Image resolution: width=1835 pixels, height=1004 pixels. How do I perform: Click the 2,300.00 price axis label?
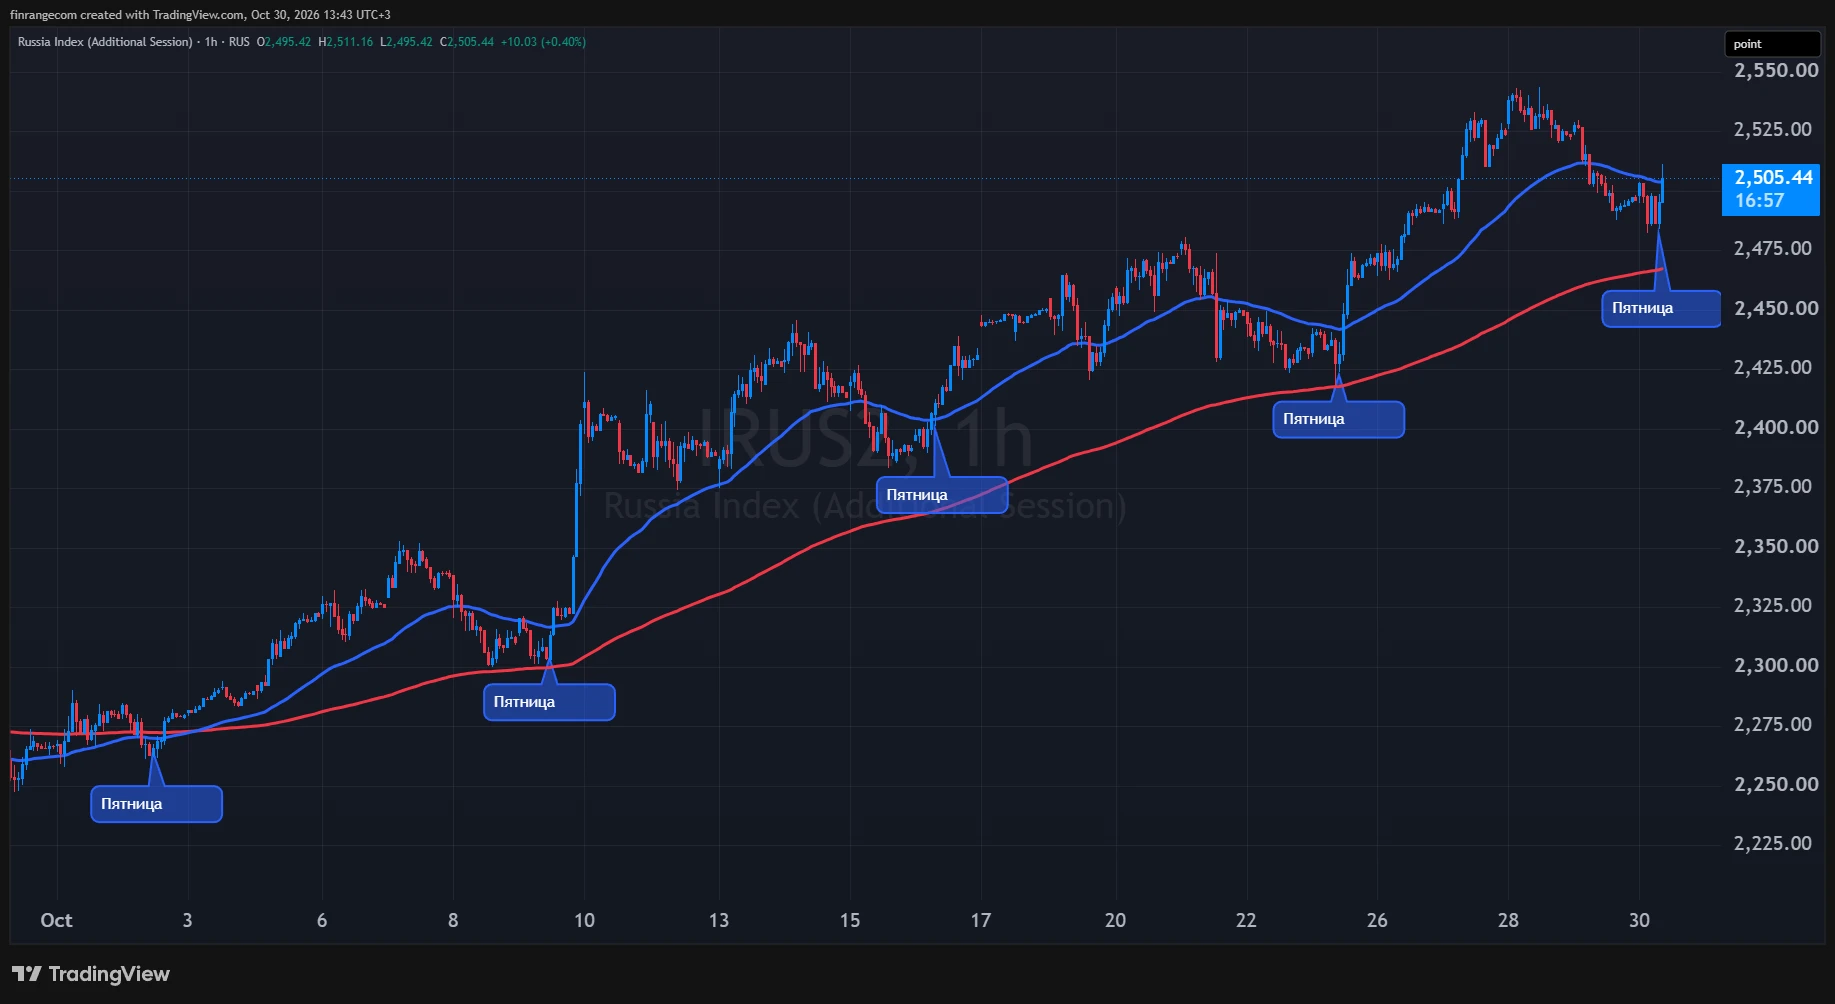coord(1776,665)
